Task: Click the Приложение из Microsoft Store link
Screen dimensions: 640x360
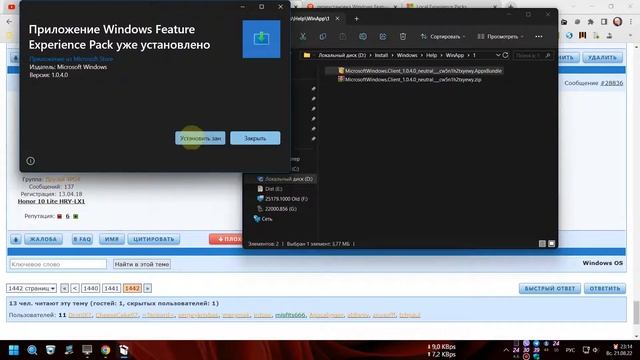Action: (71, 59)
